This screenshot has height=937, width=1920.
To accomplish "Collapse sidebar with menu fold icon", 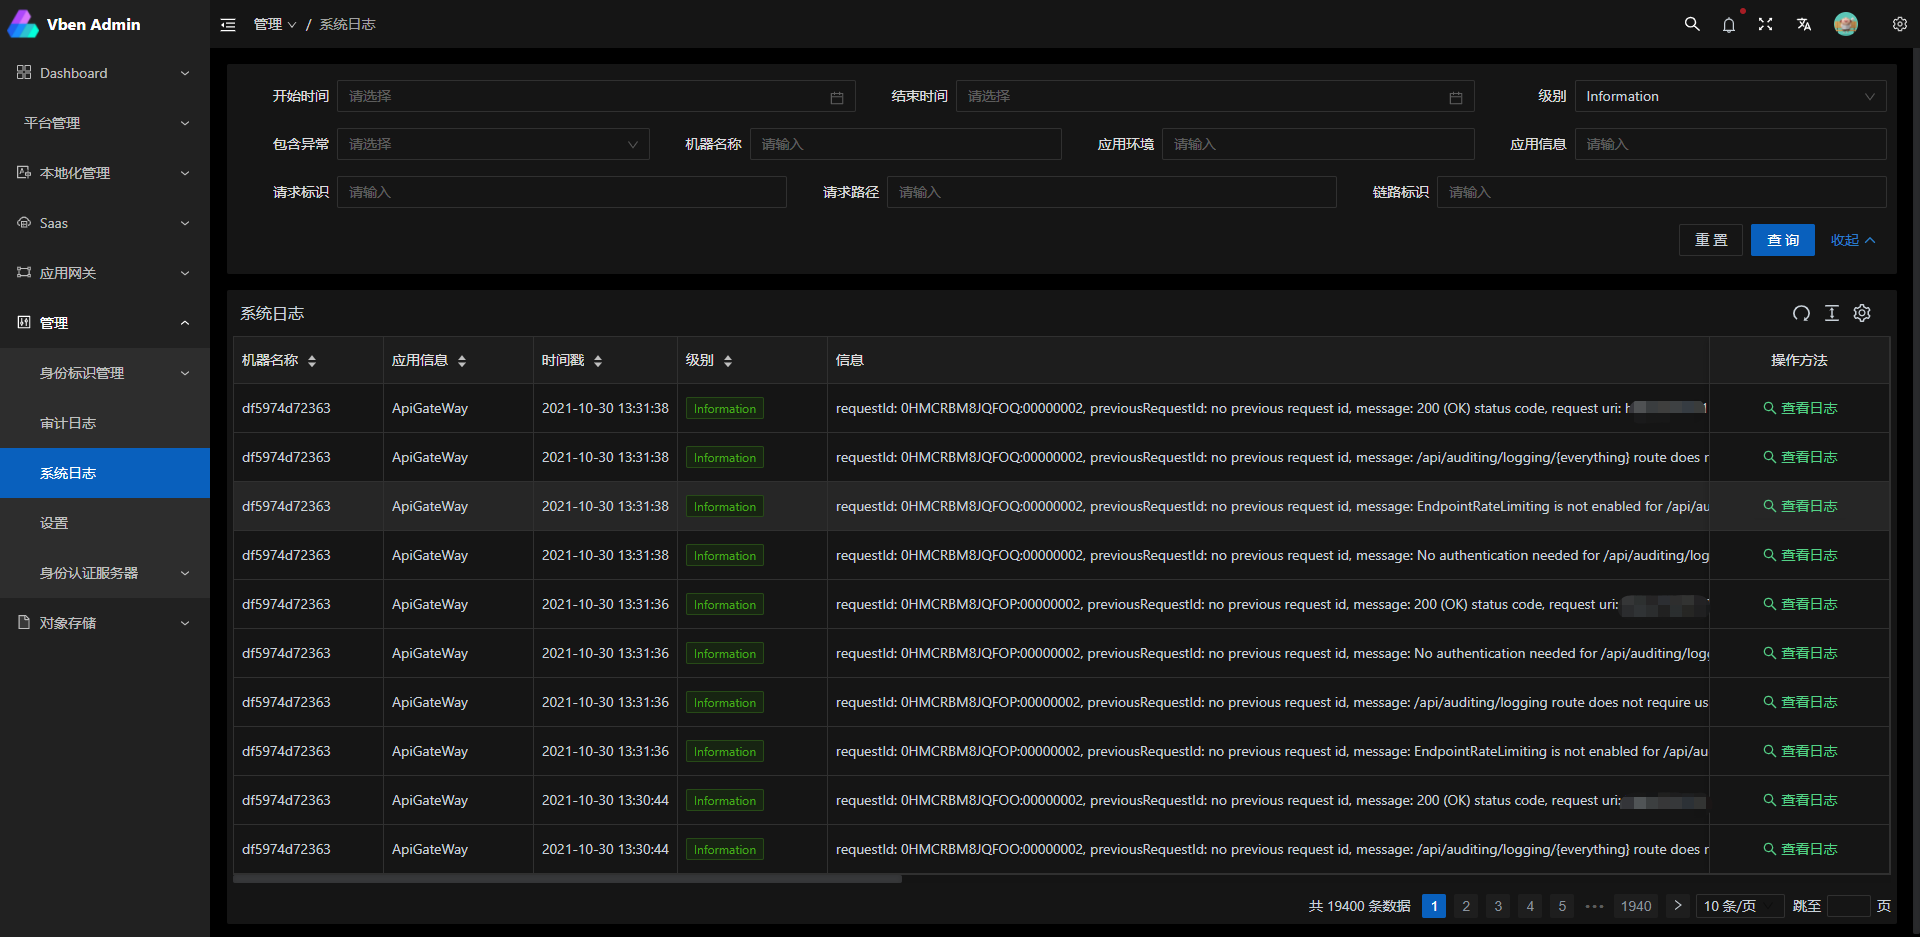I will coord(228,24).
